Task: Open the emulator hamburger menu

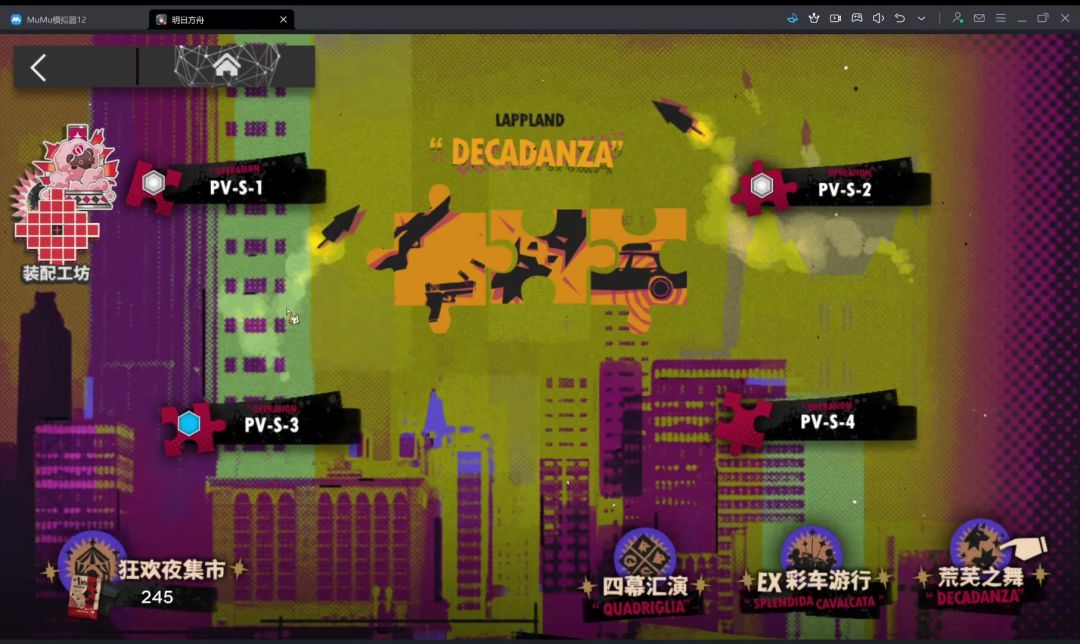Action: pos(1000,19)
